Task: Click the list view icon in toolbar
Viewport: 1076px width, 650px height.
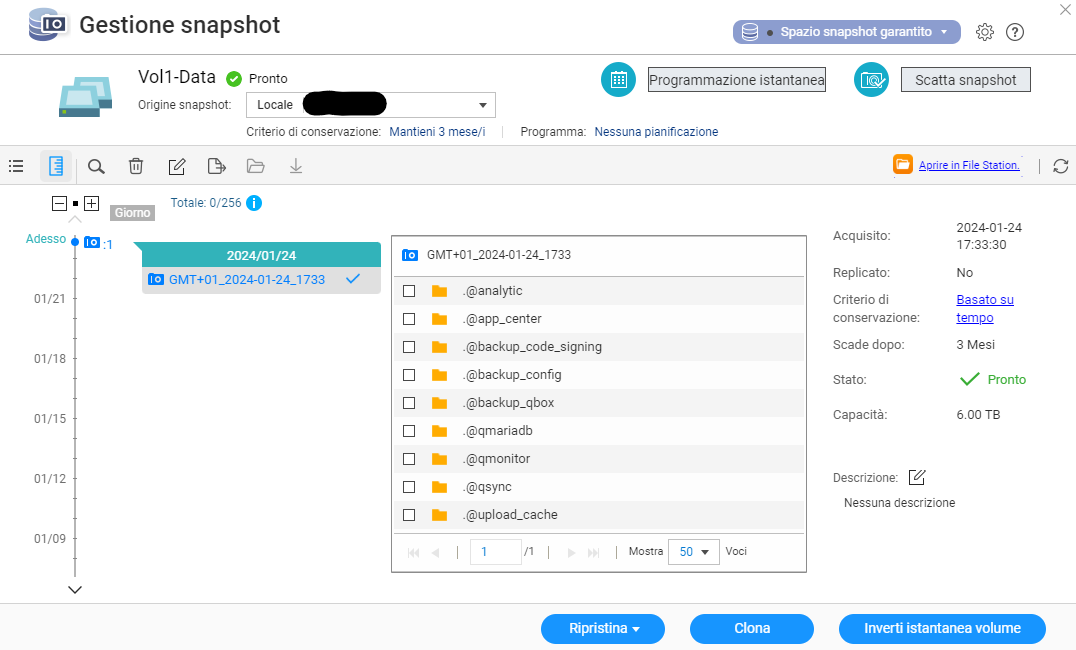Action: [x=16, y=166]
